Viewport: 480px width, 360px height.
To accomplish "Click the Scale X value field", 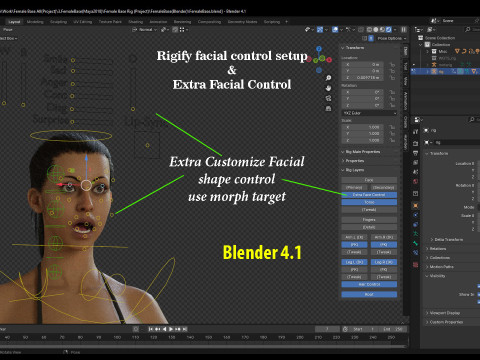I will [363, 127].
